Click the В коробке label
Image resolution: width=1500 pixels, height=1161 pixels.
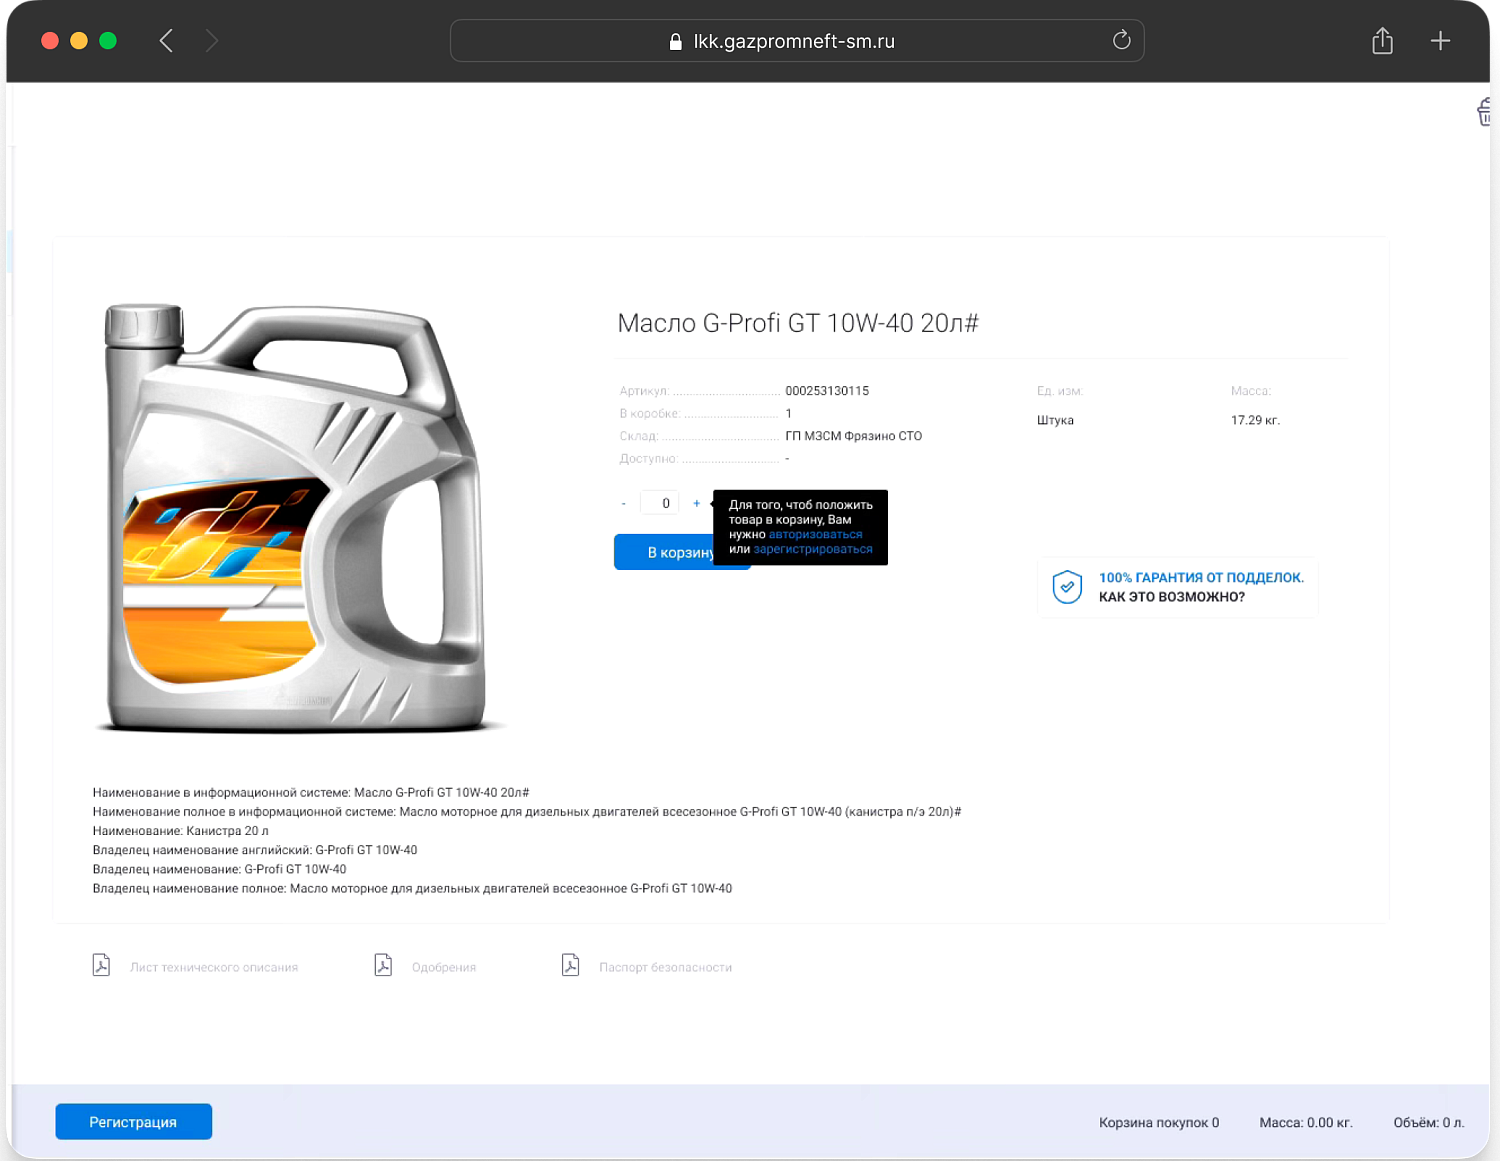click(650, 414)
